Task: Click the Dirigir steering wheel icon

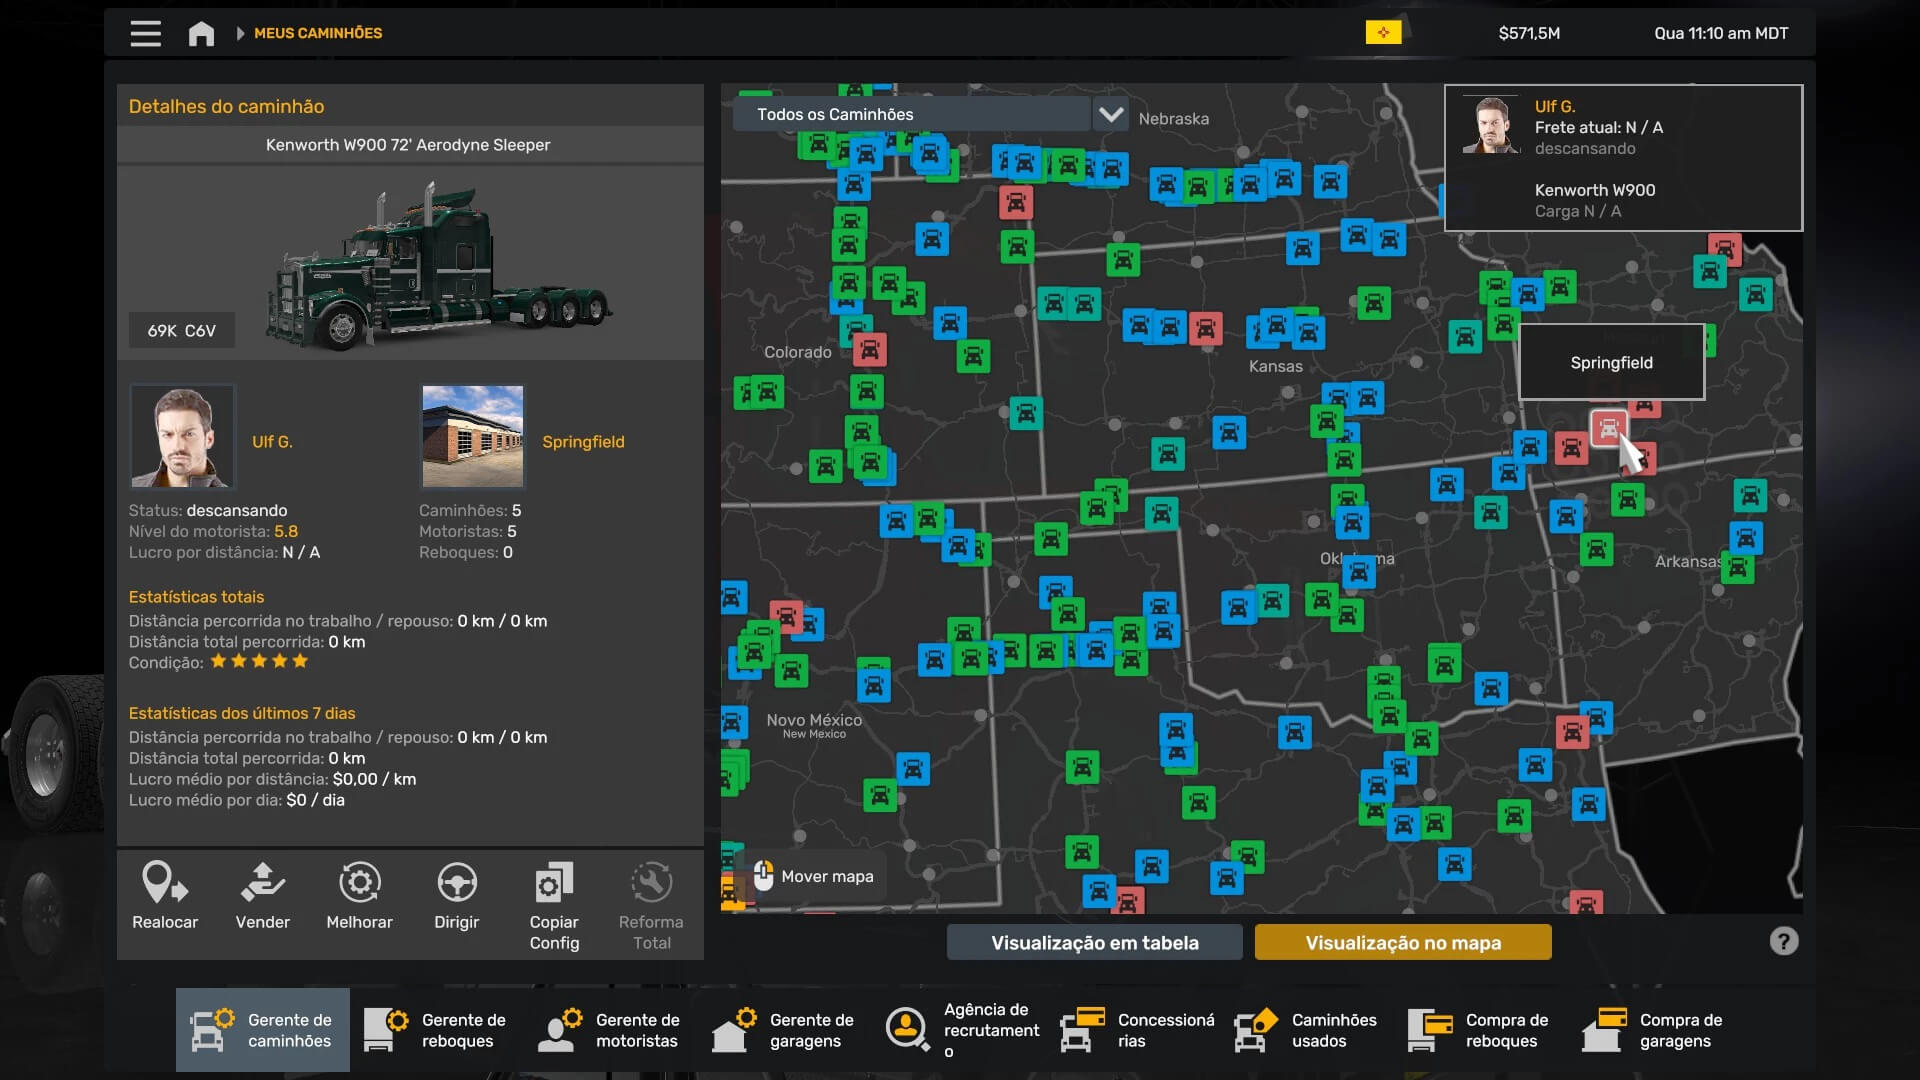Action: (457, 884)
